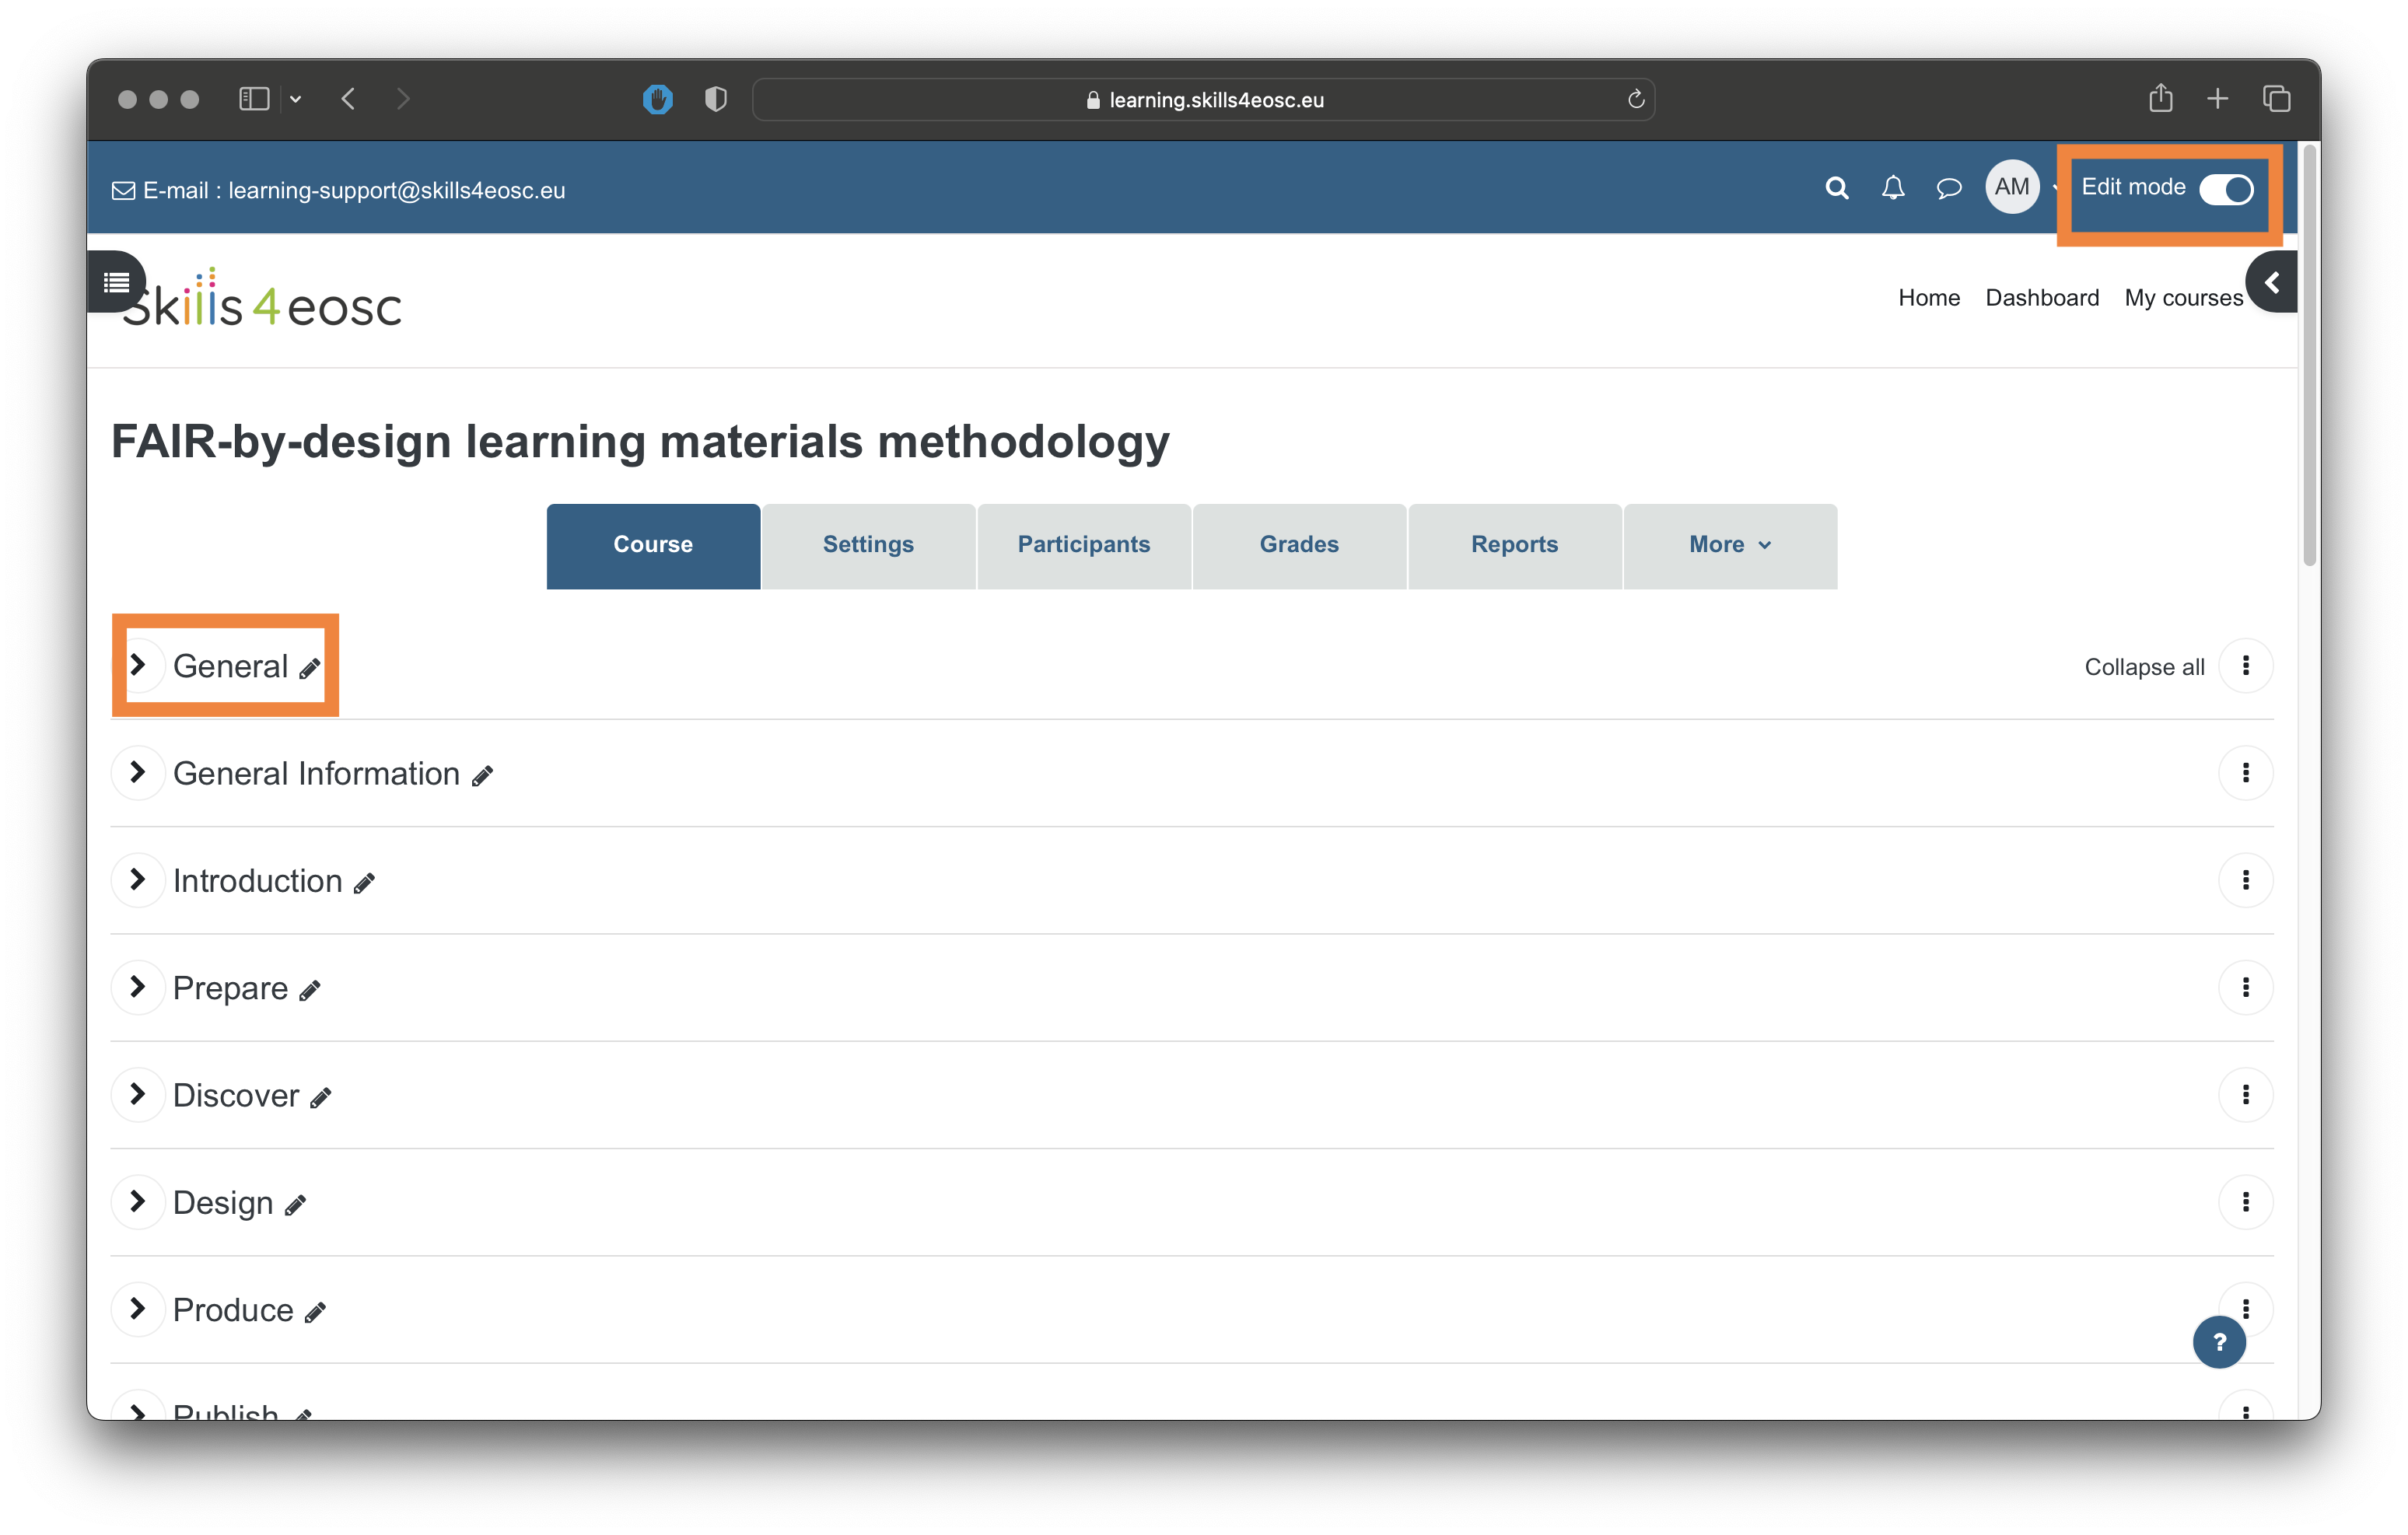Toggle Edit mode off
The image size is (2408, 1535).
click(x=2228, y=189)
